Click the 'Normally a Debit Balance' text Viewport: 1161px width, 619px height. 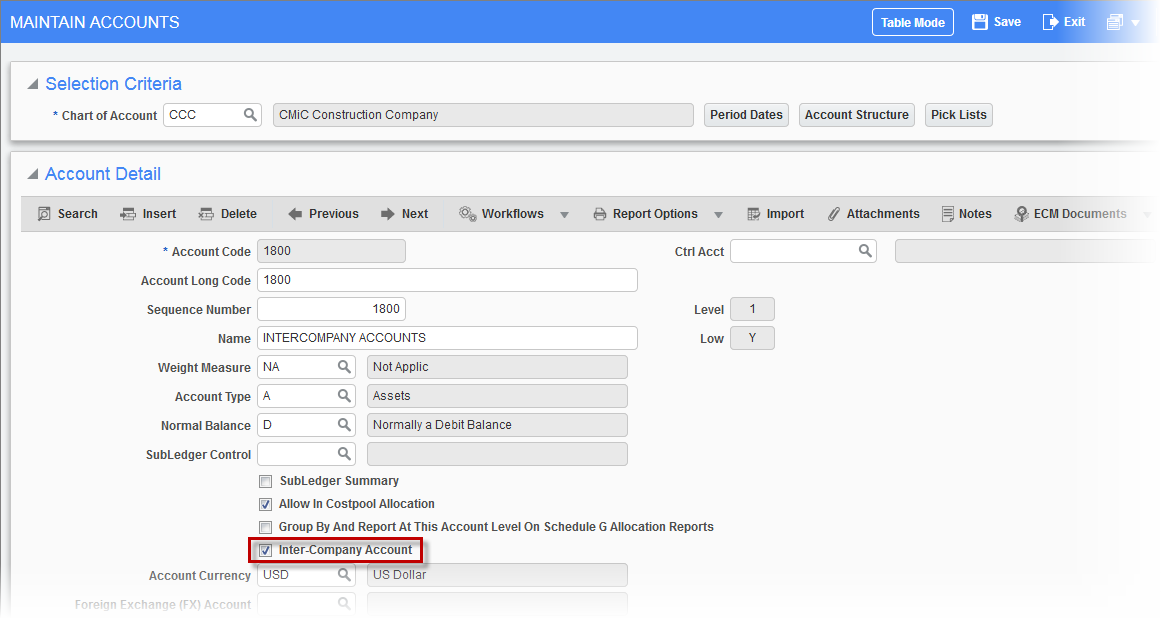[442, 424]
